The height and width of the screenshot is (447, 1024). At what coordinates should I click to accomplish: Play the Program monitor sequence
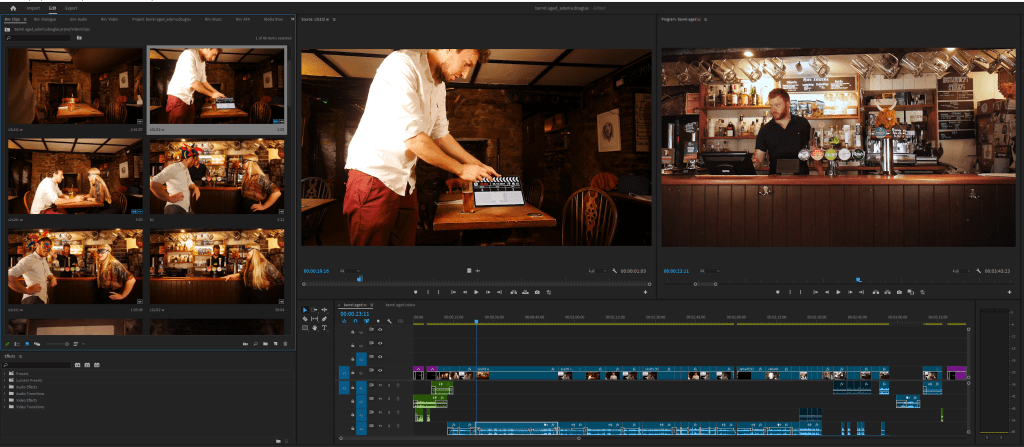pos(838,292)
